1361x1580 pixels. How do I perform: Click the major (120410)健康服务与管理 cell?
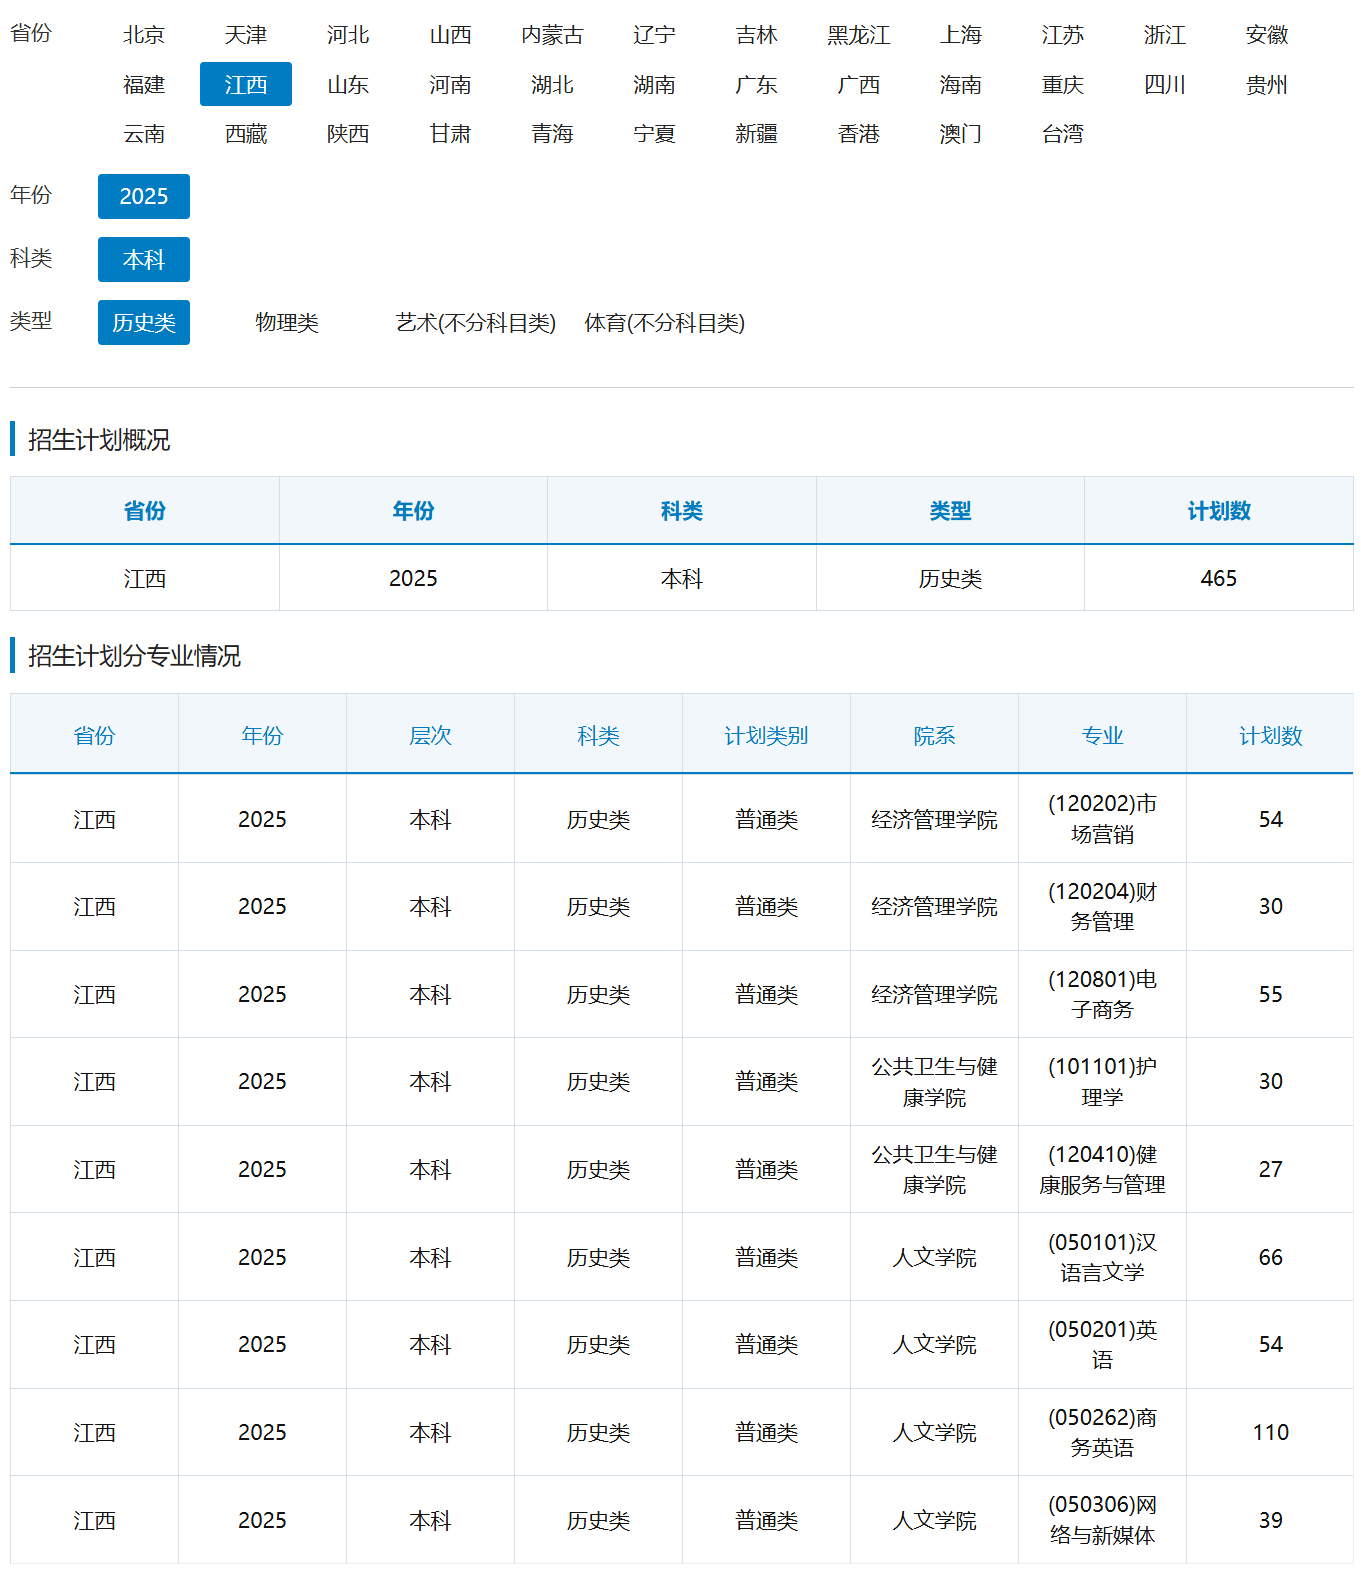pyautogui.click(x=1102, y=1169)
